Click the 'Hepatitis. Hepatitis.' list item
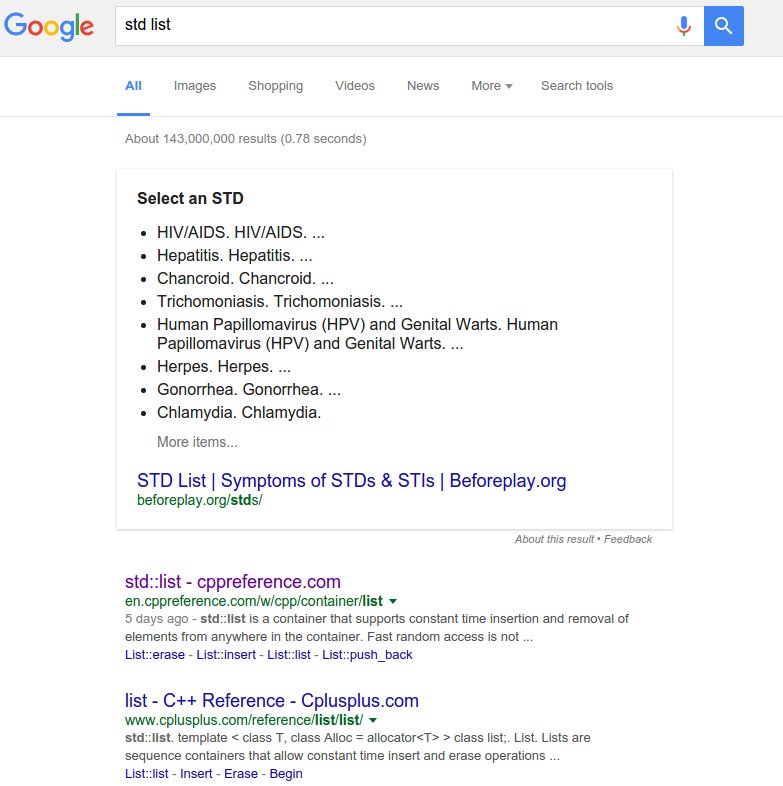Viewport: 783px width, 786px height. click(x=235, y=256)
